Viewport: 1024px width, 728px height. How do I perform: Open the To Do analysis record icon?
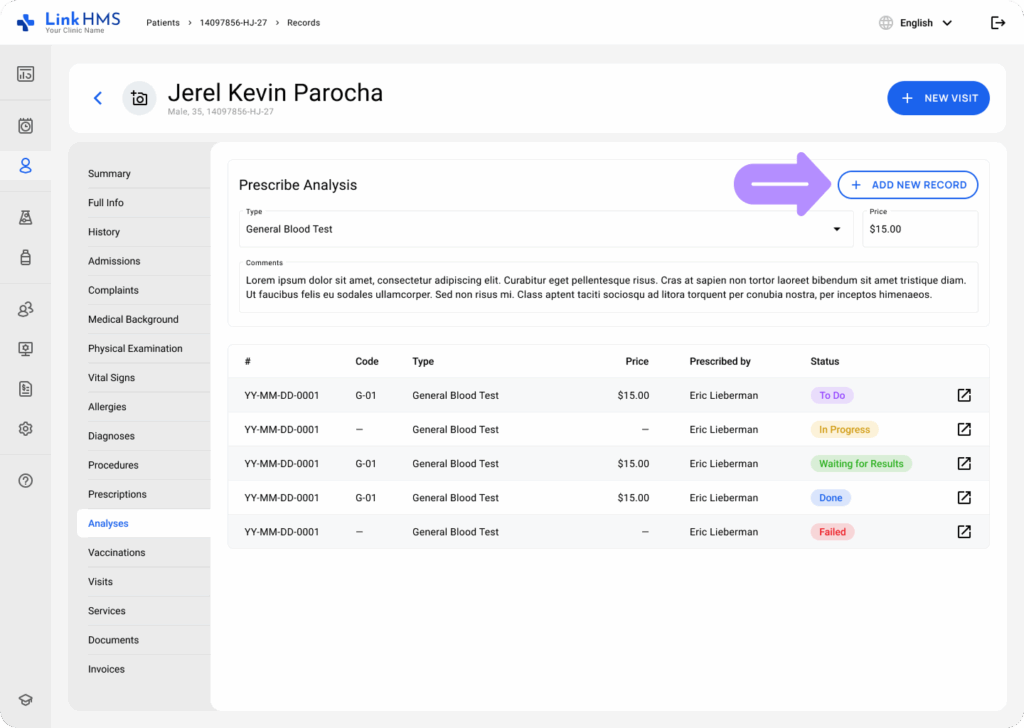pyautogui.click(x=964, y=395)
